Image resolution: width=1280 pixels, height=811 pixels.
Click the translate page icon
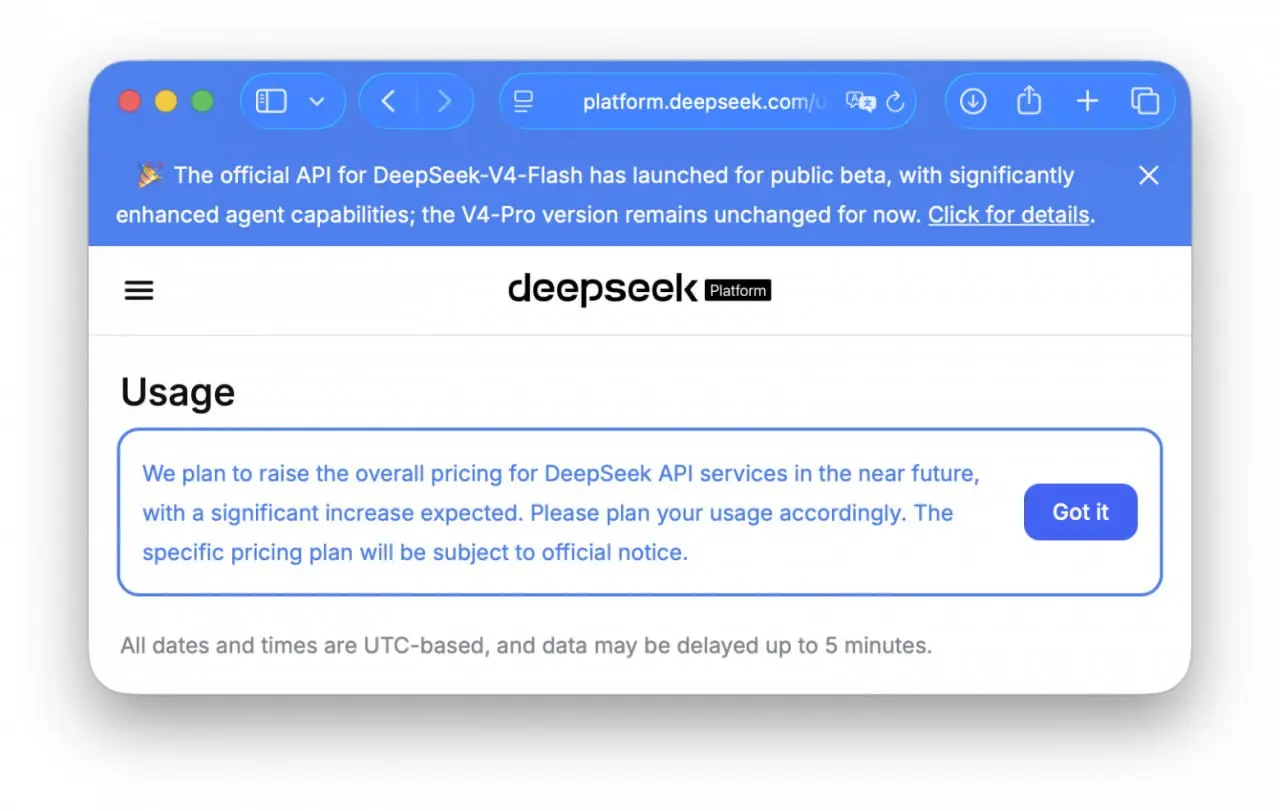[860, 101]
